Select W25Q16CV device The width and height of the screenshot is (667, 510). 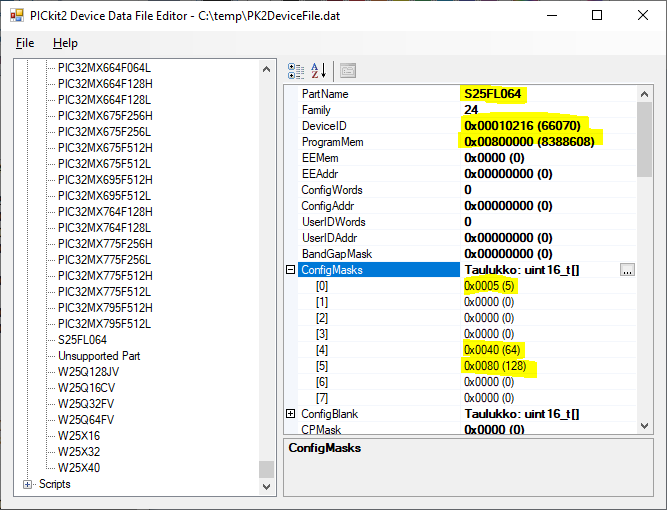(x=87, y=388)
